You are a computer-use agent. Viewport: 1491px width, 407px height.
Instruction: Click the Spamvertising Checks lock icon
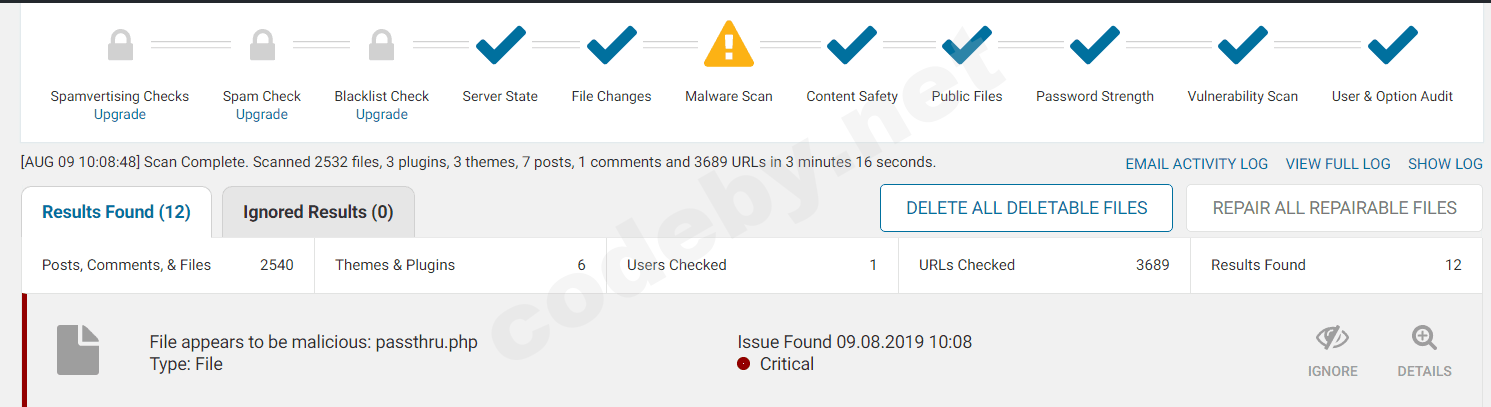tap(120, 45)
